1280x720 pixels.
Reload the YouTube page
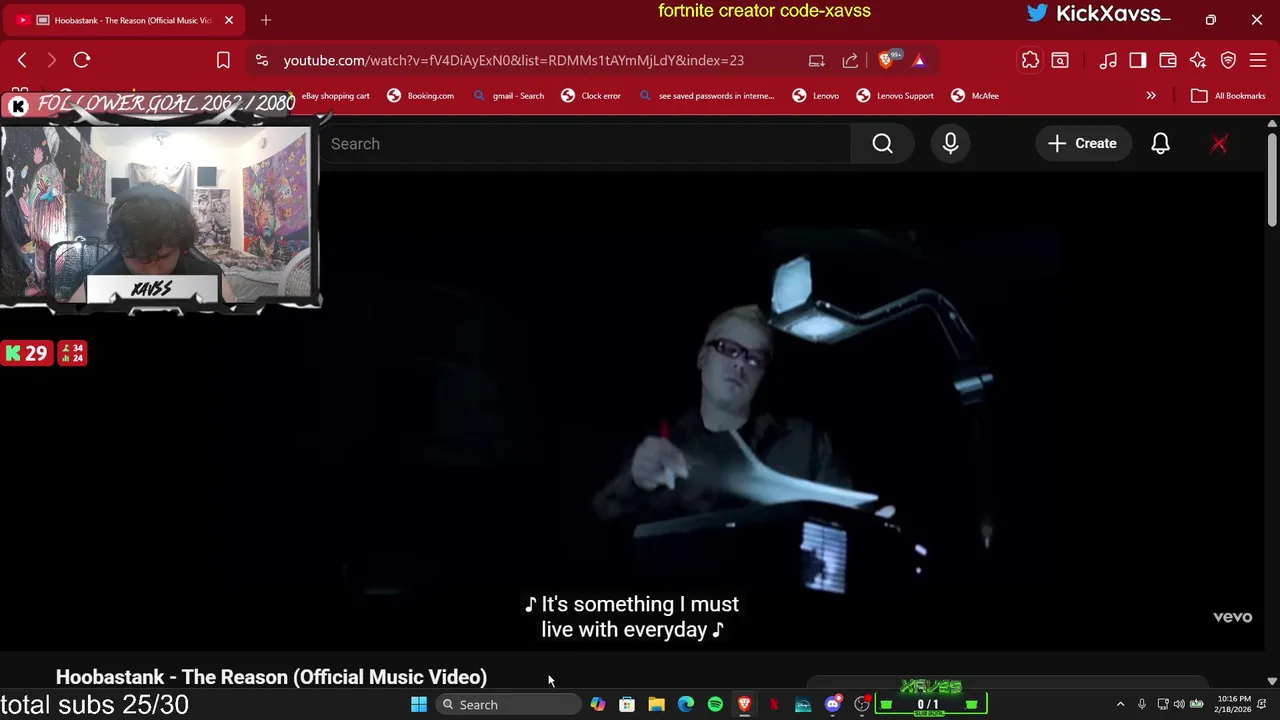82,60
